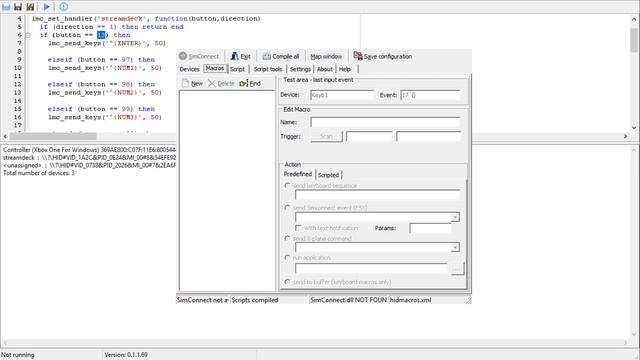The width and height of the screenshot is (640, 360).
Task: Click the SimConnect toolbar button
Action: click(199, 56)
